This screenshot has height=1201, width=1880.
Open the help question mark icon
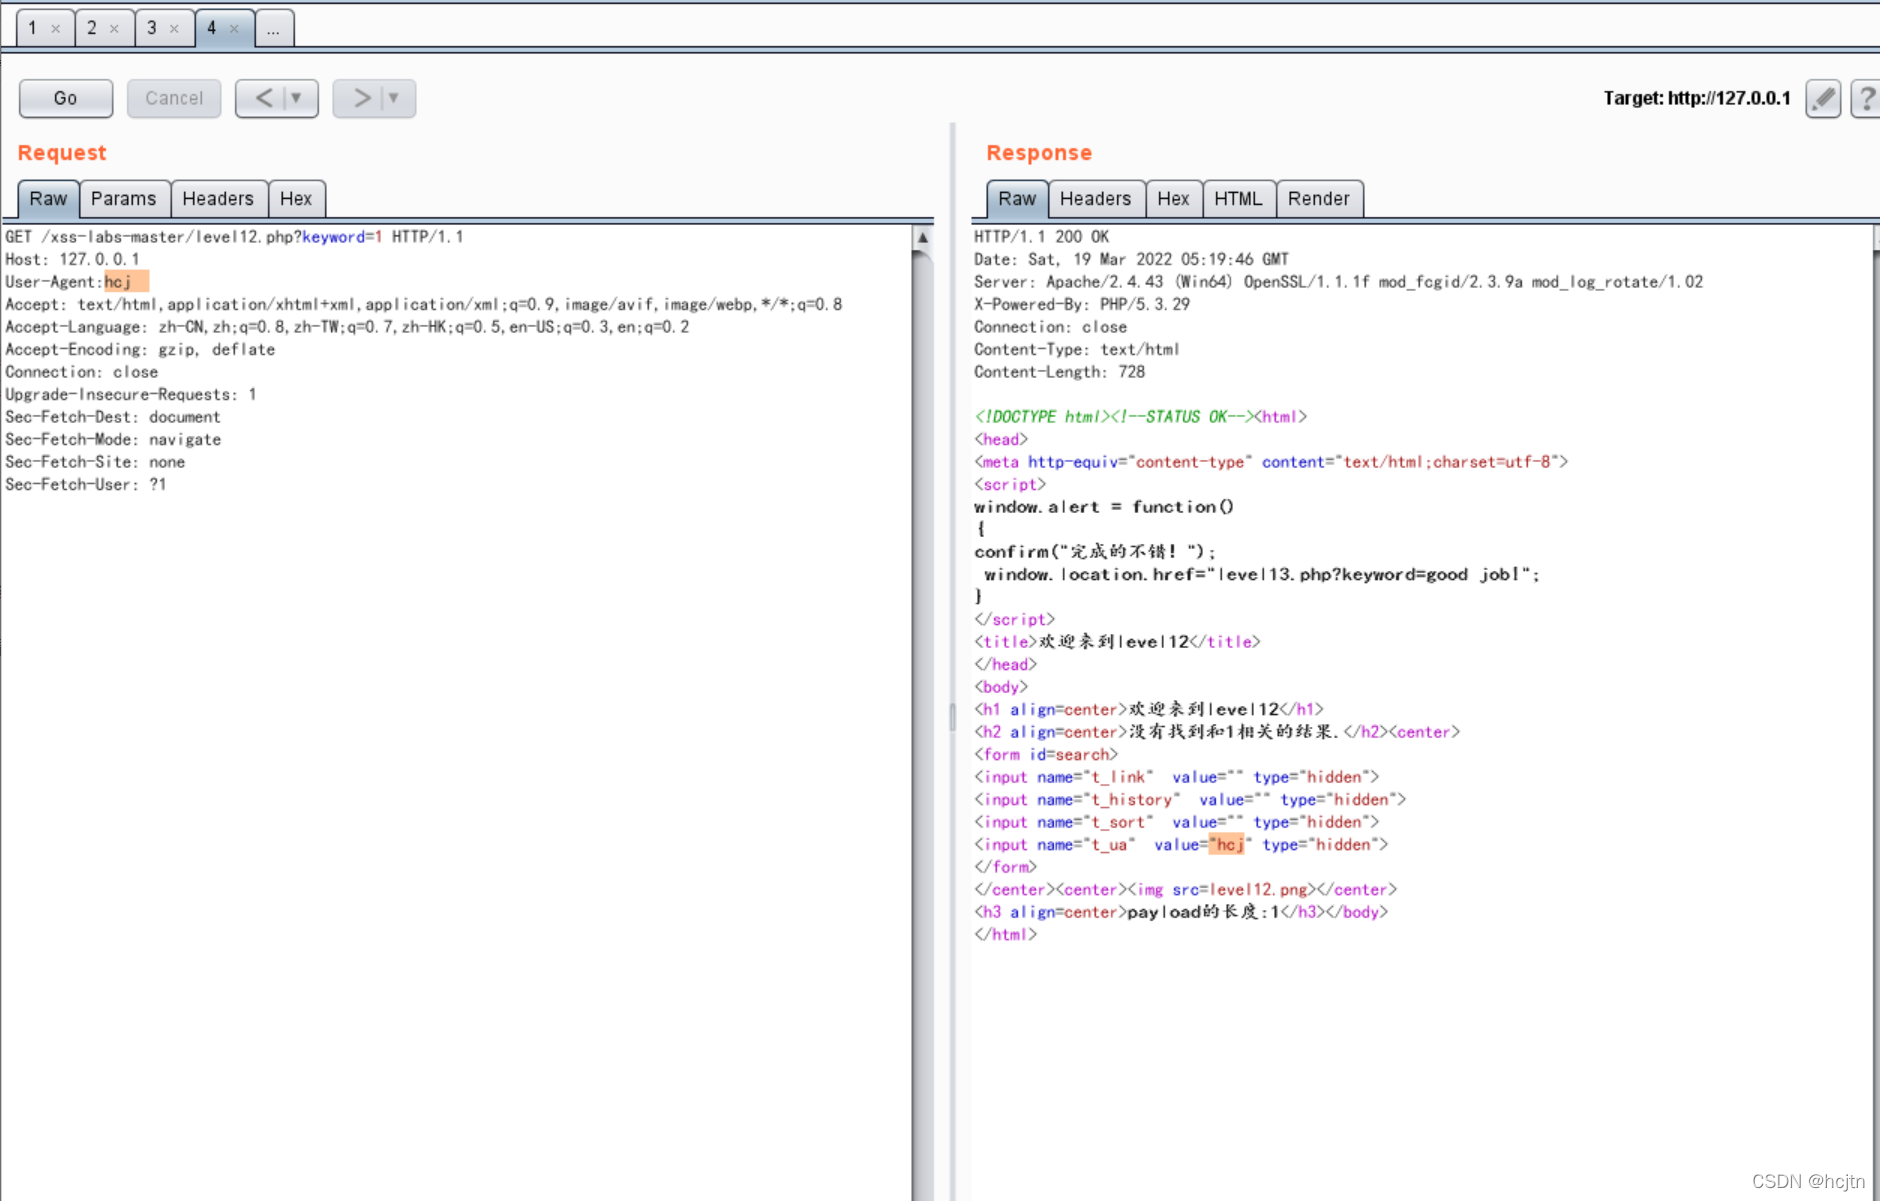[x=1866, y=98]
